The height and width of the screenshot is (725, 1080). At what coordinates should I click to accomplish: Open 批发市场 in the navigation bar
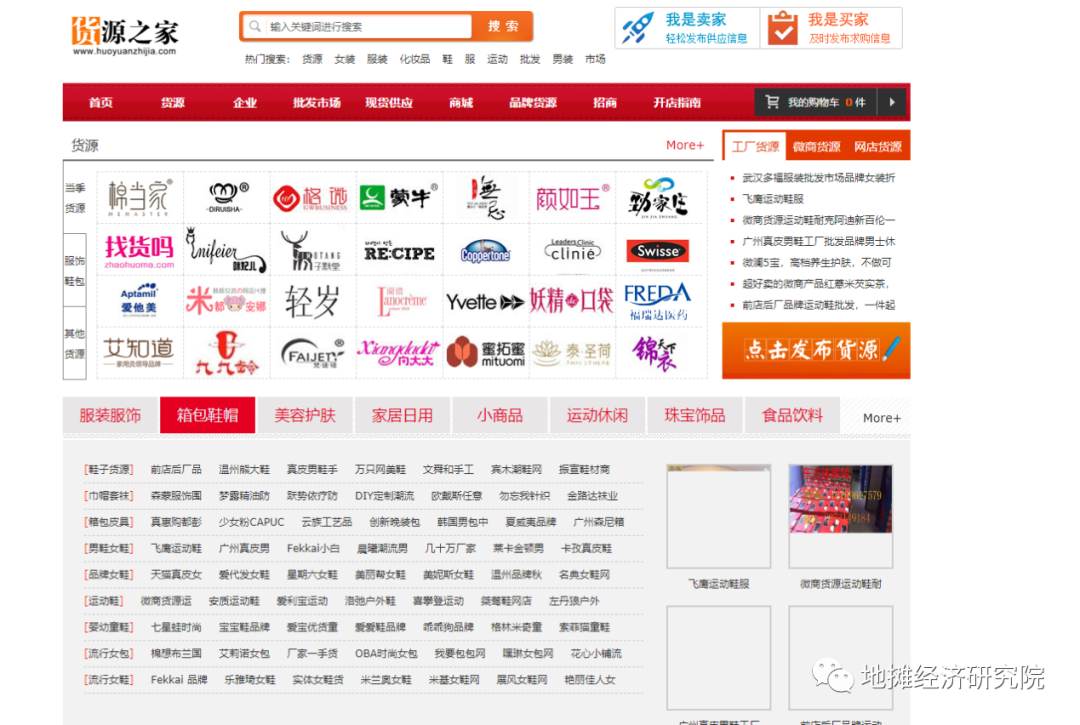317,103
